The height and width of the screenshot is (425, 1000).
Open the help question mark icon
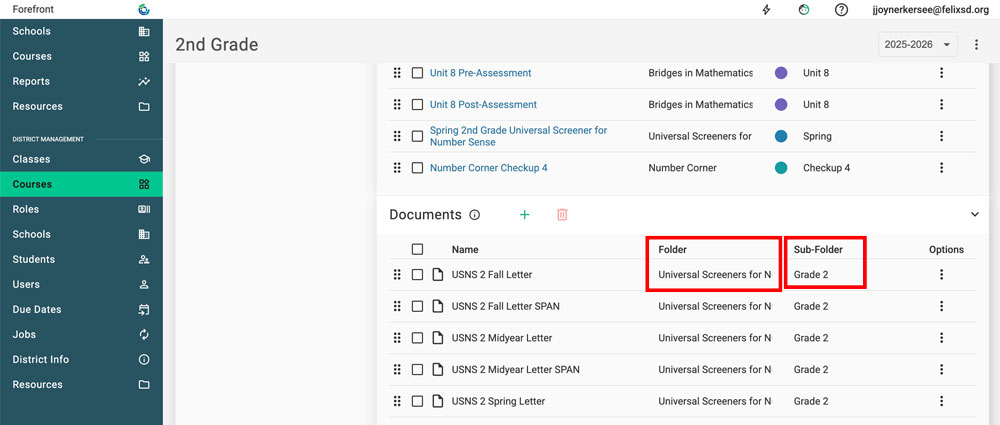tap(842, 10)
